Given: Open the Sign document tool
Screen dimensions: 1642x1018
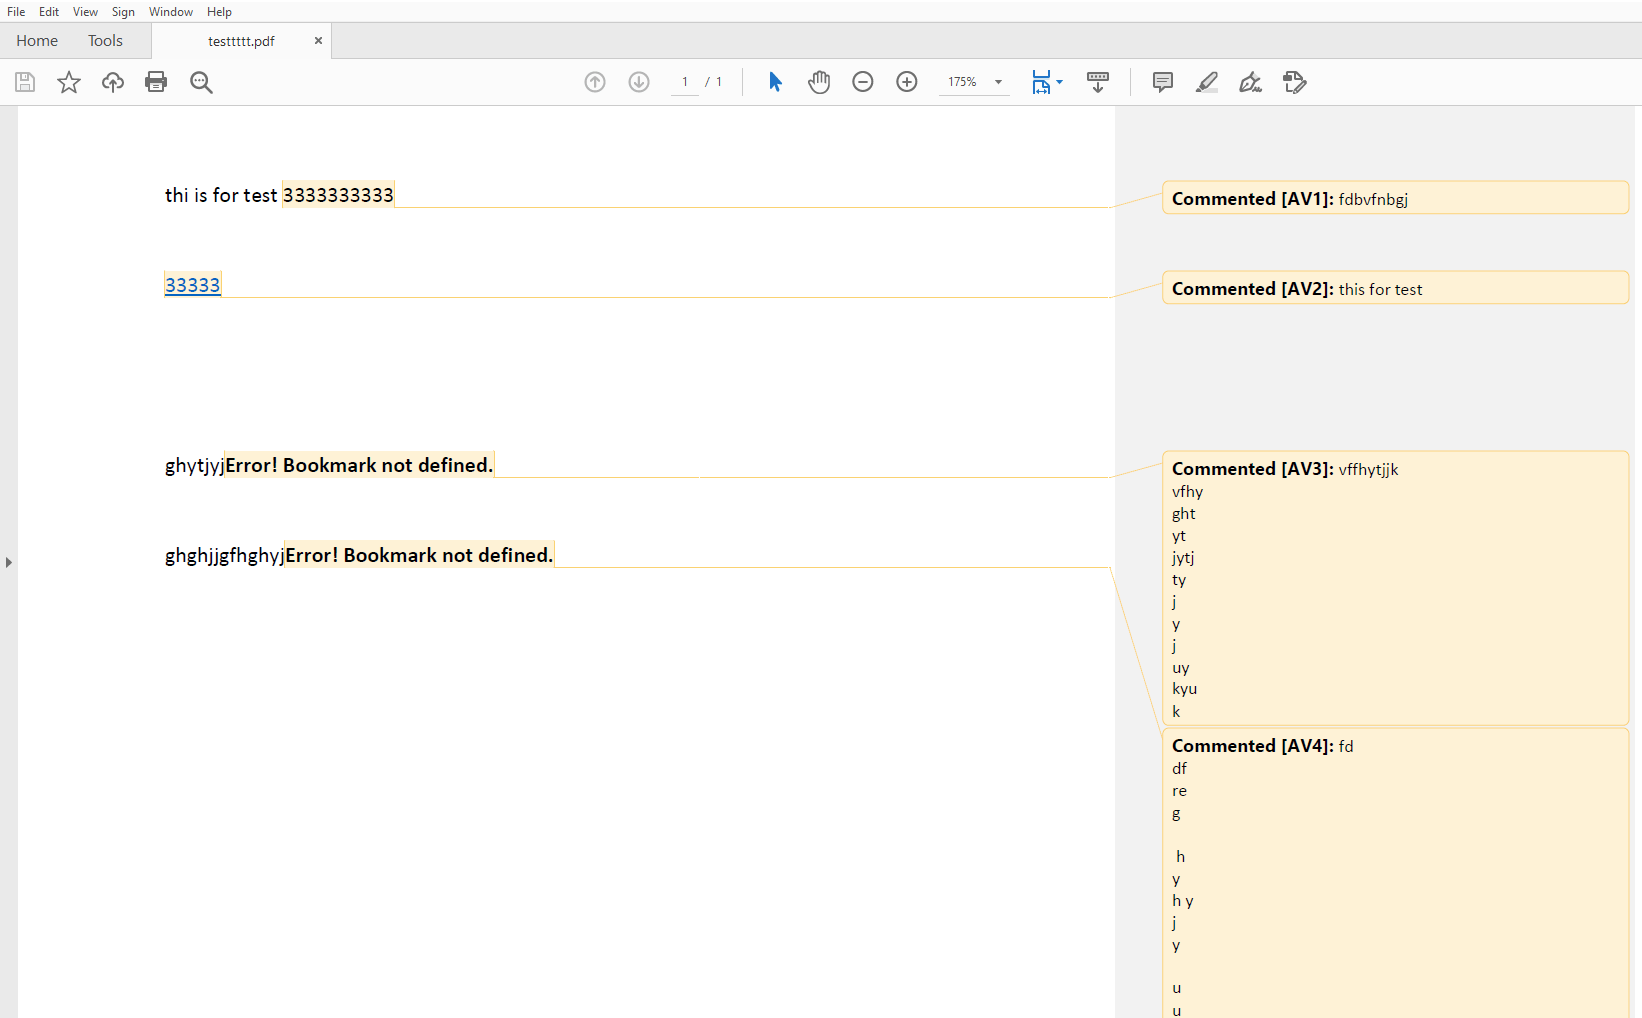Looking at the screenshot, I should [x=1251, y=82].
